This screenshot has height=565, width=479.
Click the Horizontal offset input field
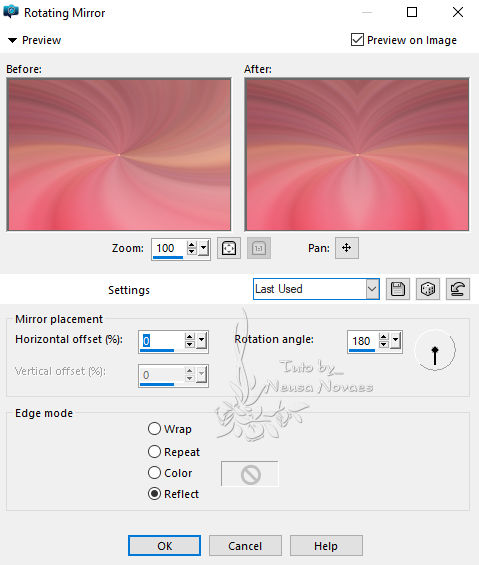coord(161,341)
